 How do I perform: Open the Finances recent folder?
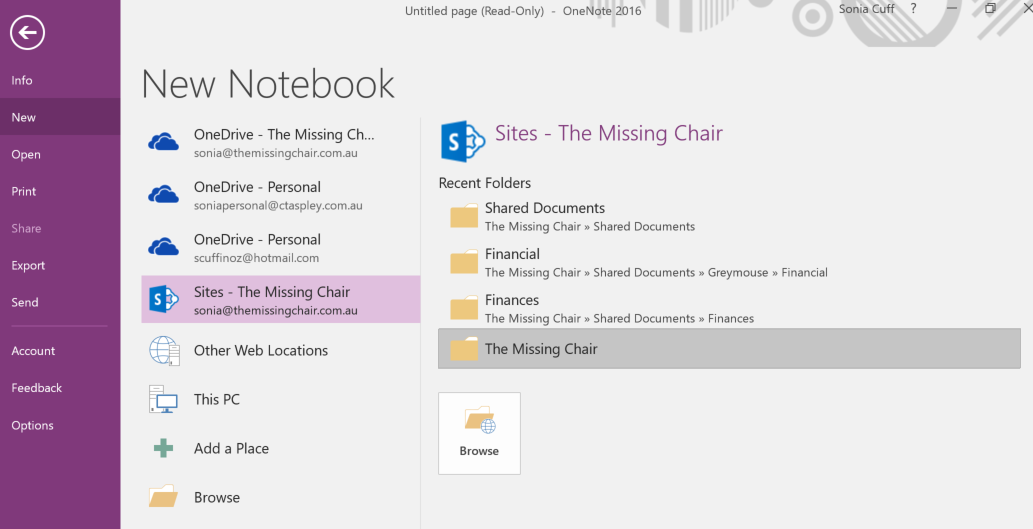(x=729, y=309)
